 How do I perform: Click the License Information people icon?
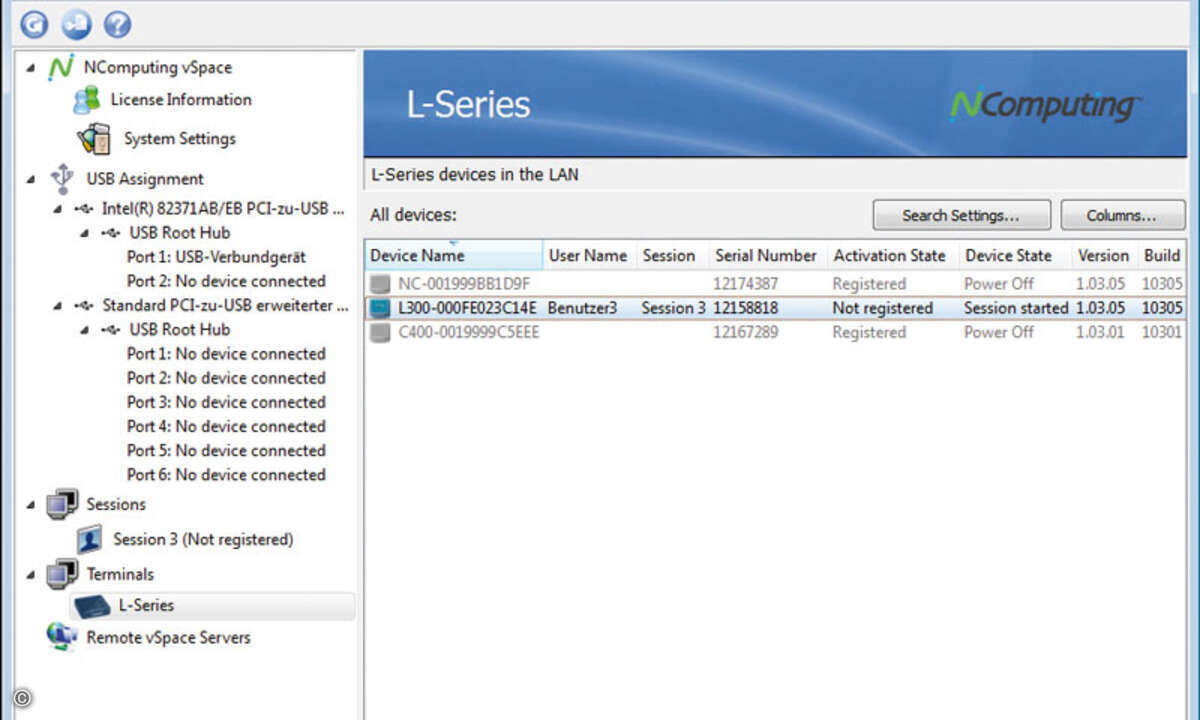[x=87, y=100]
